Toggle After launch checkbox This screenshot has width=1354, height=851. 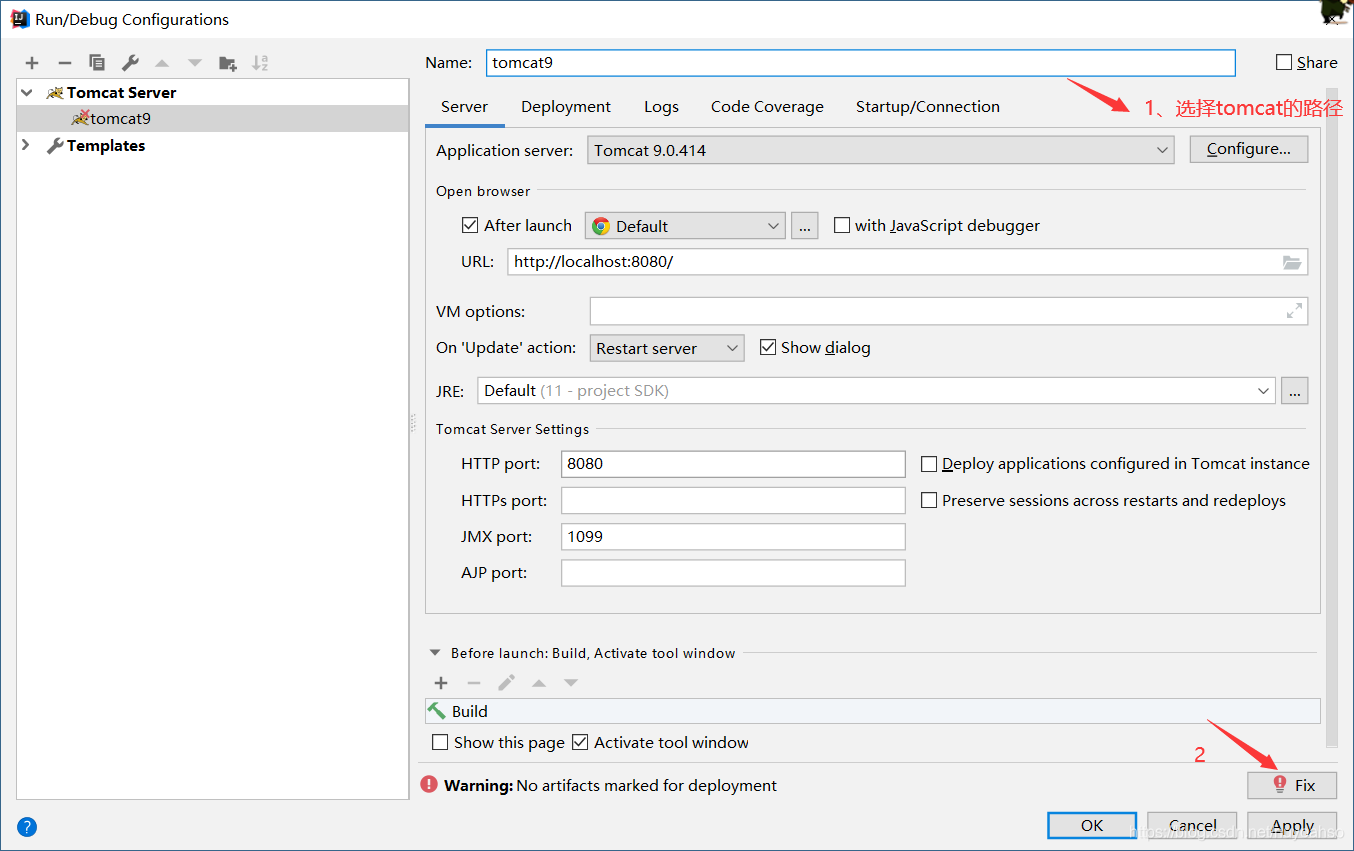(470, 225)
